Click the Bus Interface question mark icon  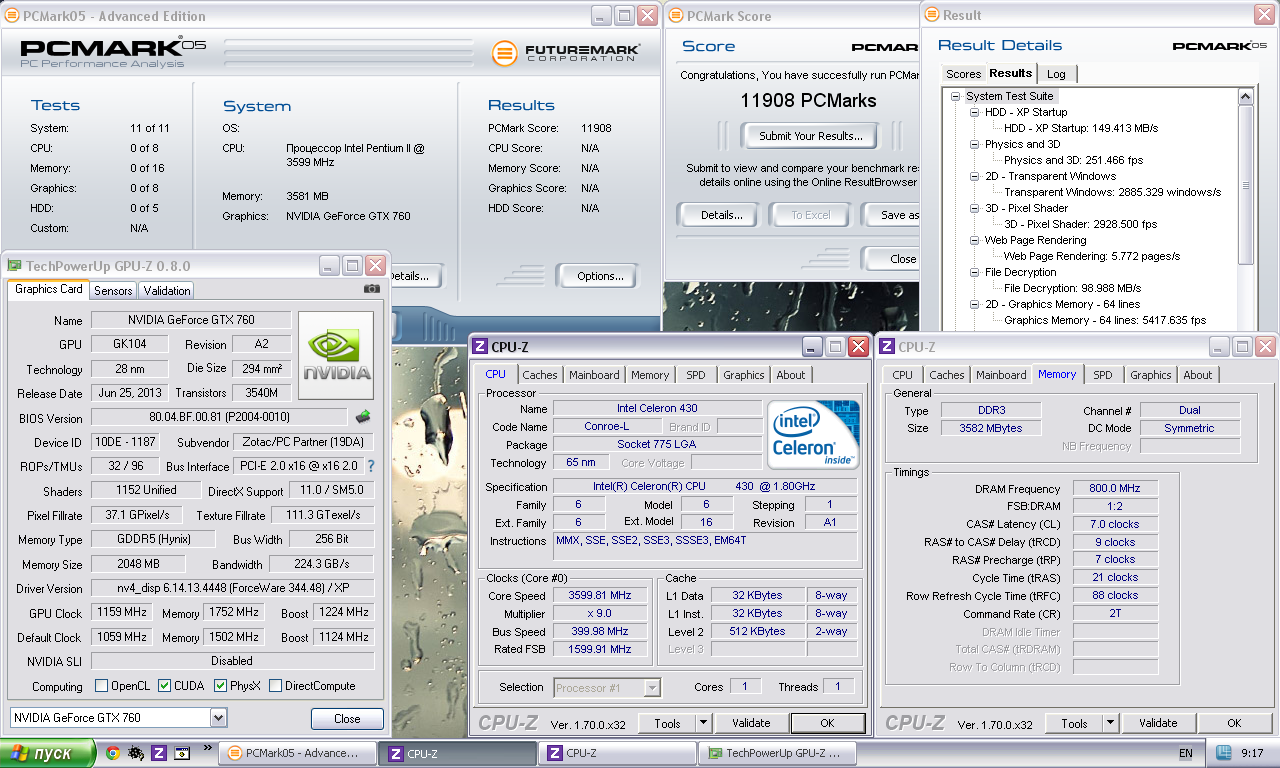pos(371,466)
